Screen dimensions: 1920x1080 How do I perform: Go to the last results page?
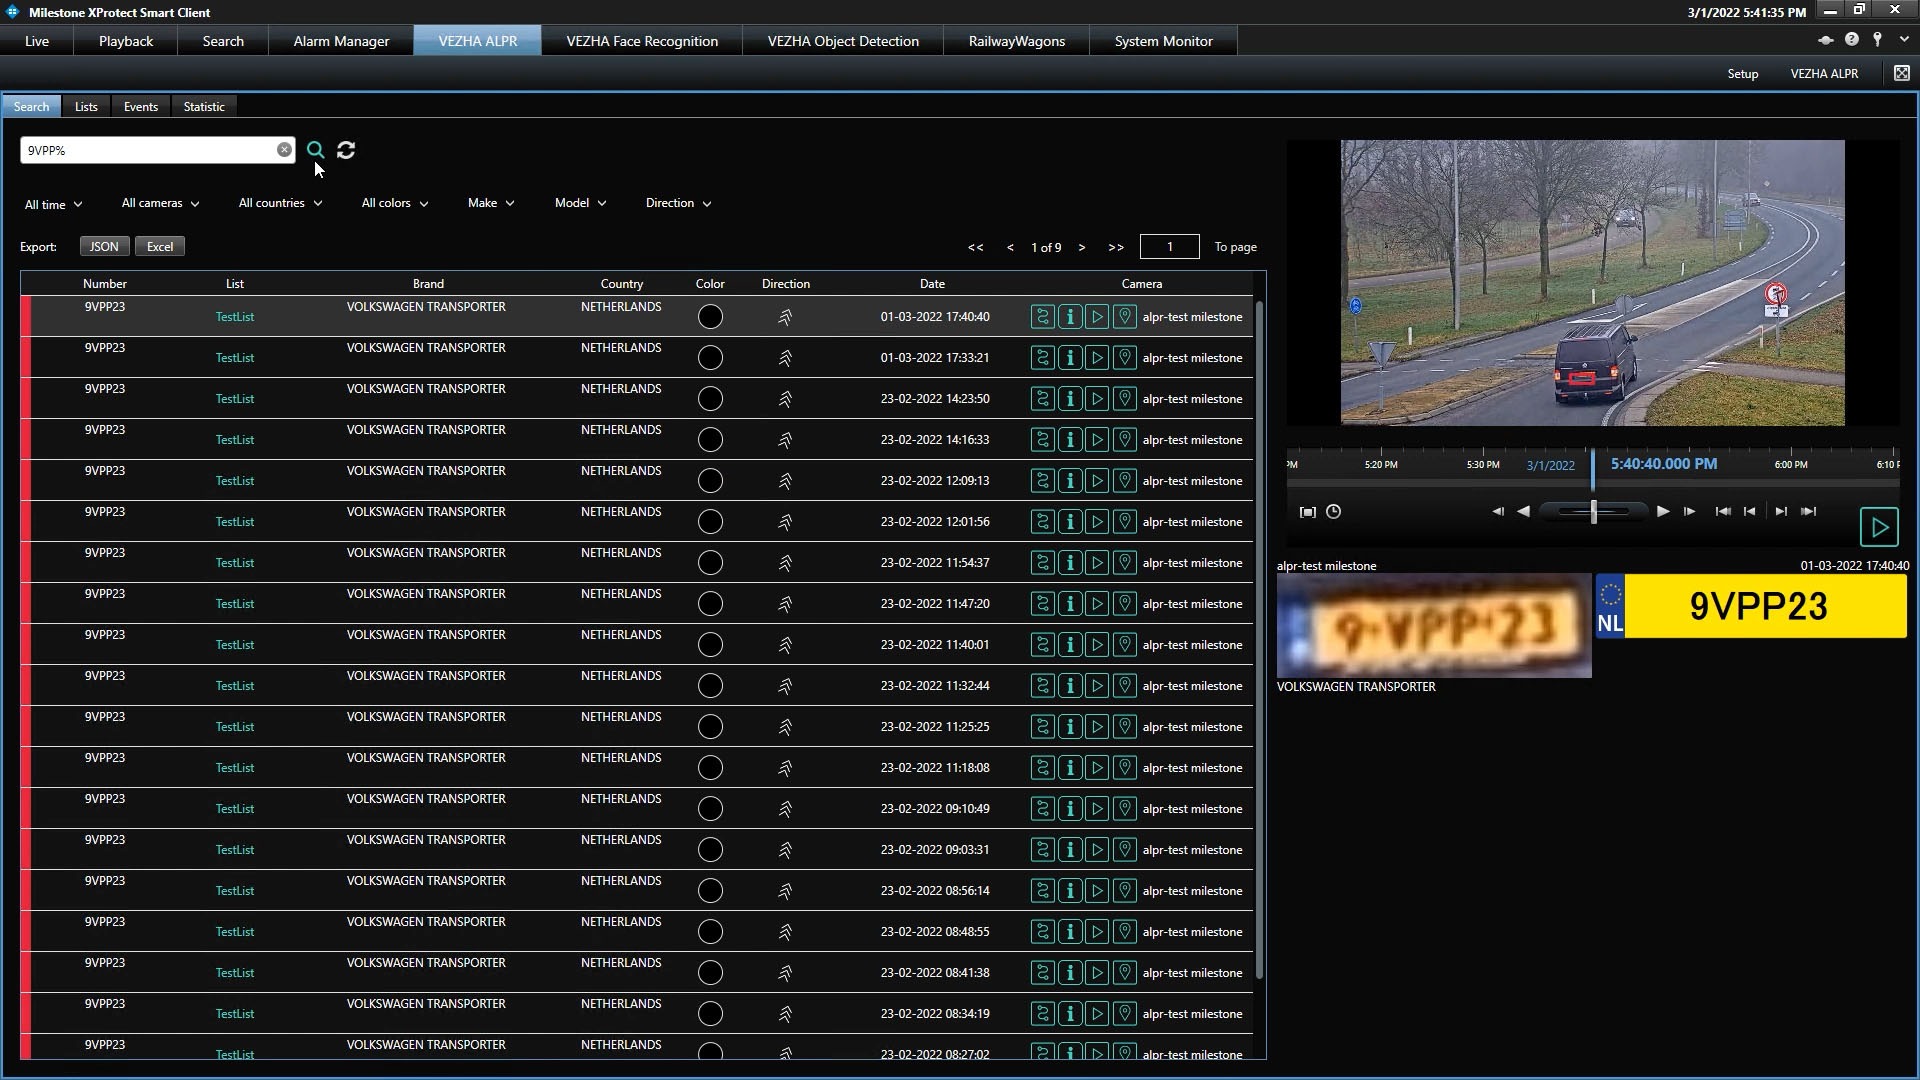pyautogui.click(x=1116, y=248)
